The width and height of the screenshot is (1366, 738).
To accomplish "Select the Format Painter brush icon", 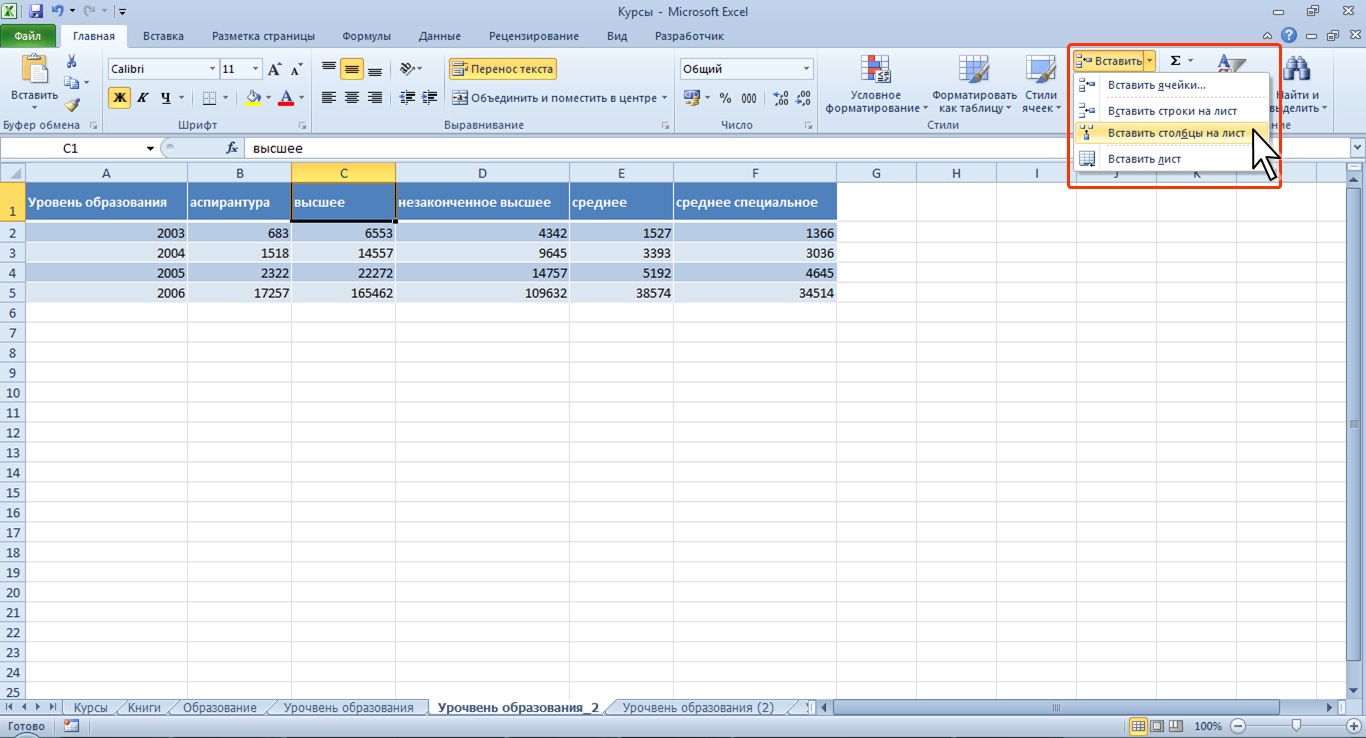I will (x=71, y=104).
